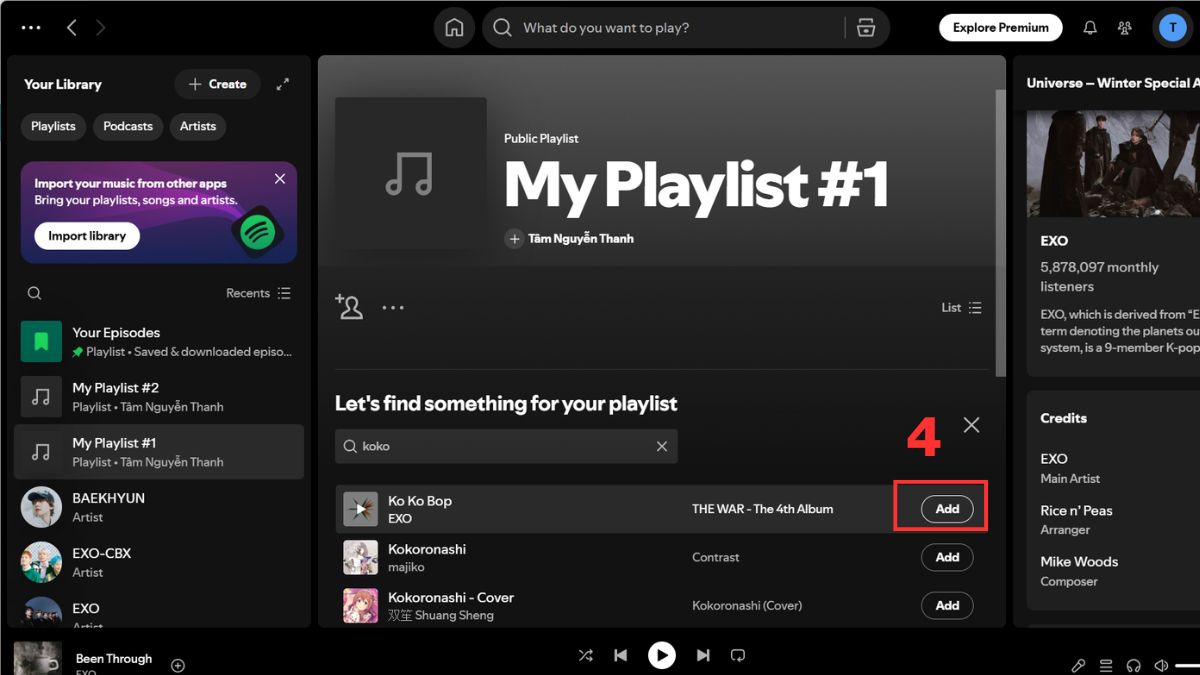Click the Browse icon in search bar
Viewport: 1200px width, 675px height.
866,28
